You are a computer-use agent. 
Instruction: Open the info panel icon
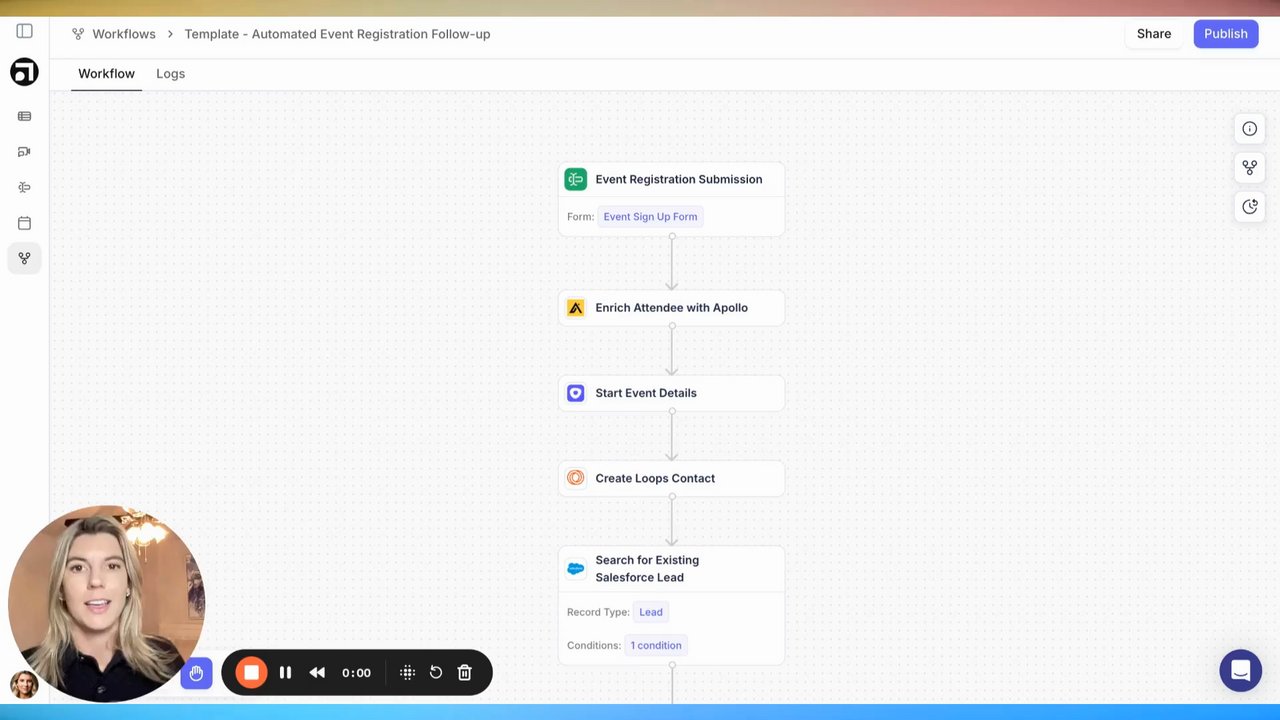pyautogui.click(x=1249, y=128)
